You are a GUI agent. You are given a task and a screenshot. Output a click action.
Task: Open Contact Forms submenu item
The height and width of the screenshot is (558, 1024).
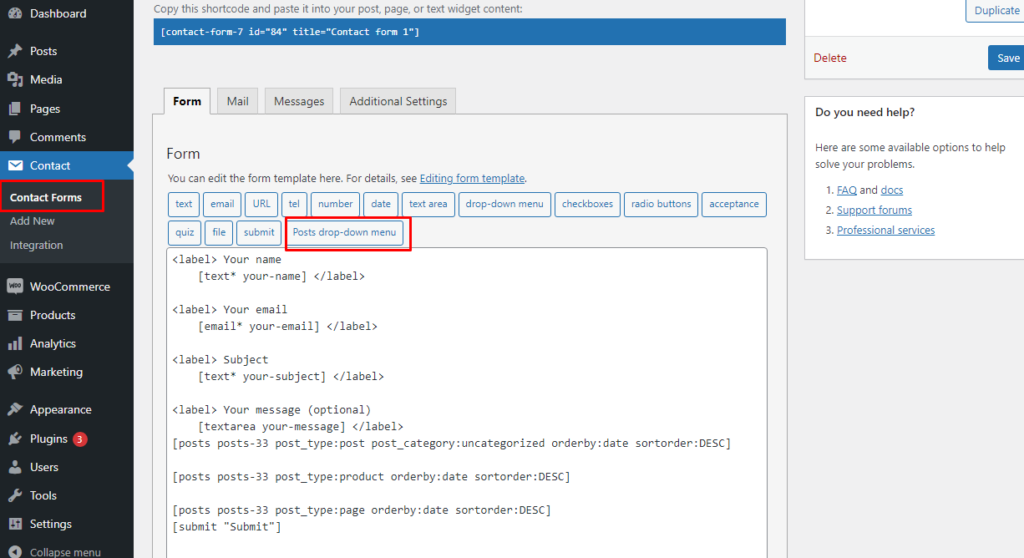pyautogui.click(x=46, y=197)
